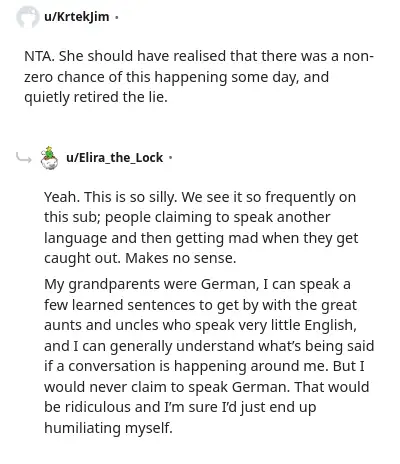Open the u/KrtekJim profile link
400x464 pixels.
click(77, 16)
